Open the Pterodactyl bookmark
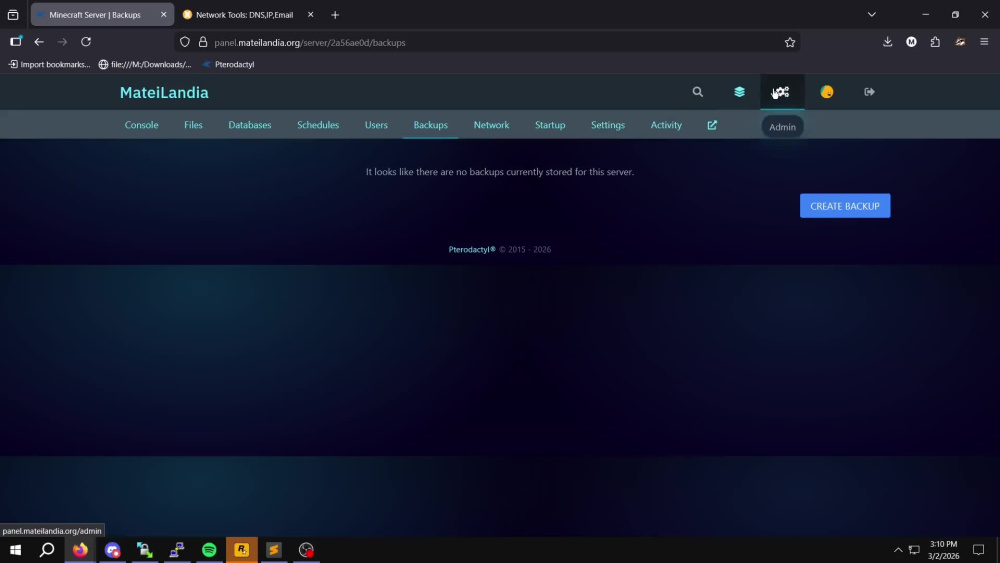 228,64
